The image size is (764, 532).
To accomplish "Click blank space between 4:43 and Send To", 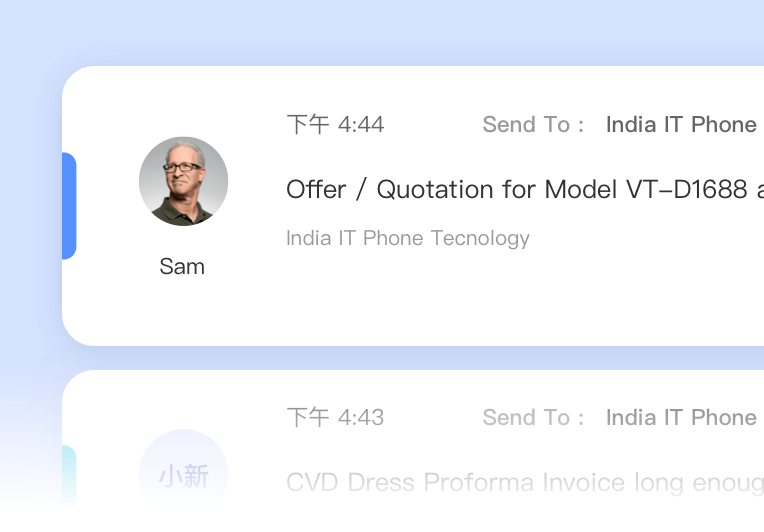I will pos(433,418).
